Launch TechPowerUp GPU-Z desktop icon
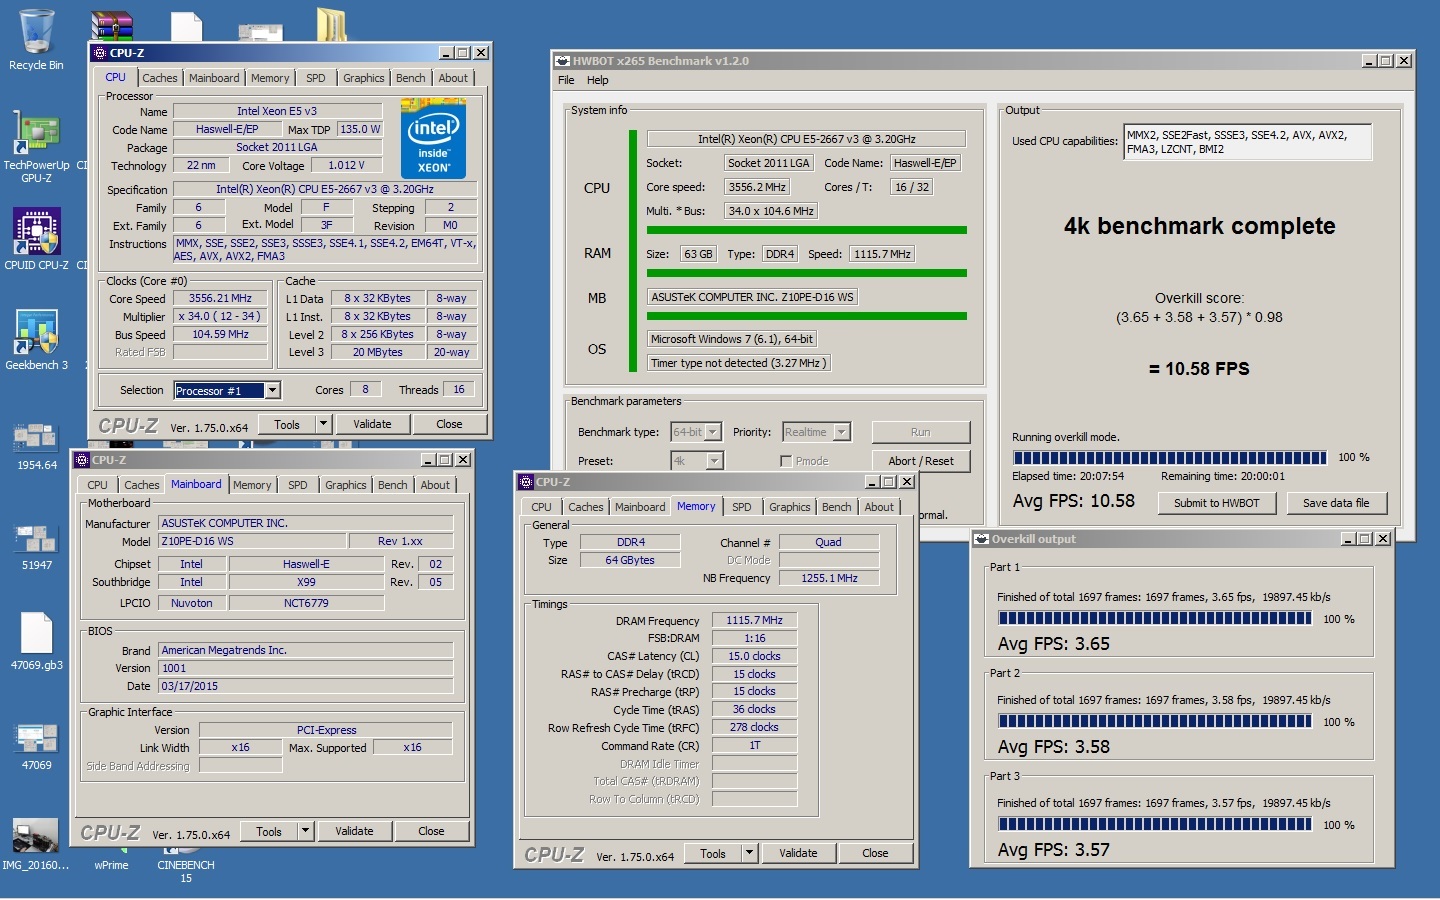Image resolution: width=1440 pixels, height=900 pixels. click(x=36, y=146)
